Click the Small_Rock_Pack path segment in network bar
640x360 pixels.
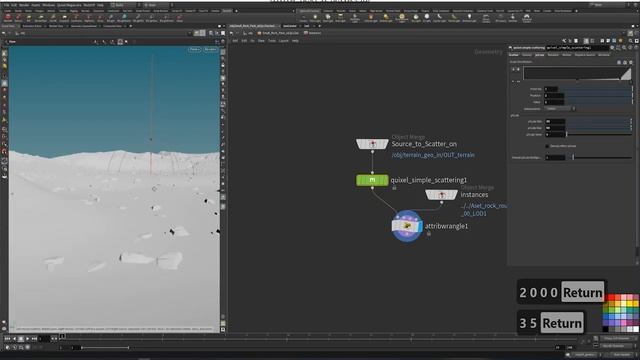click(280, 33)
